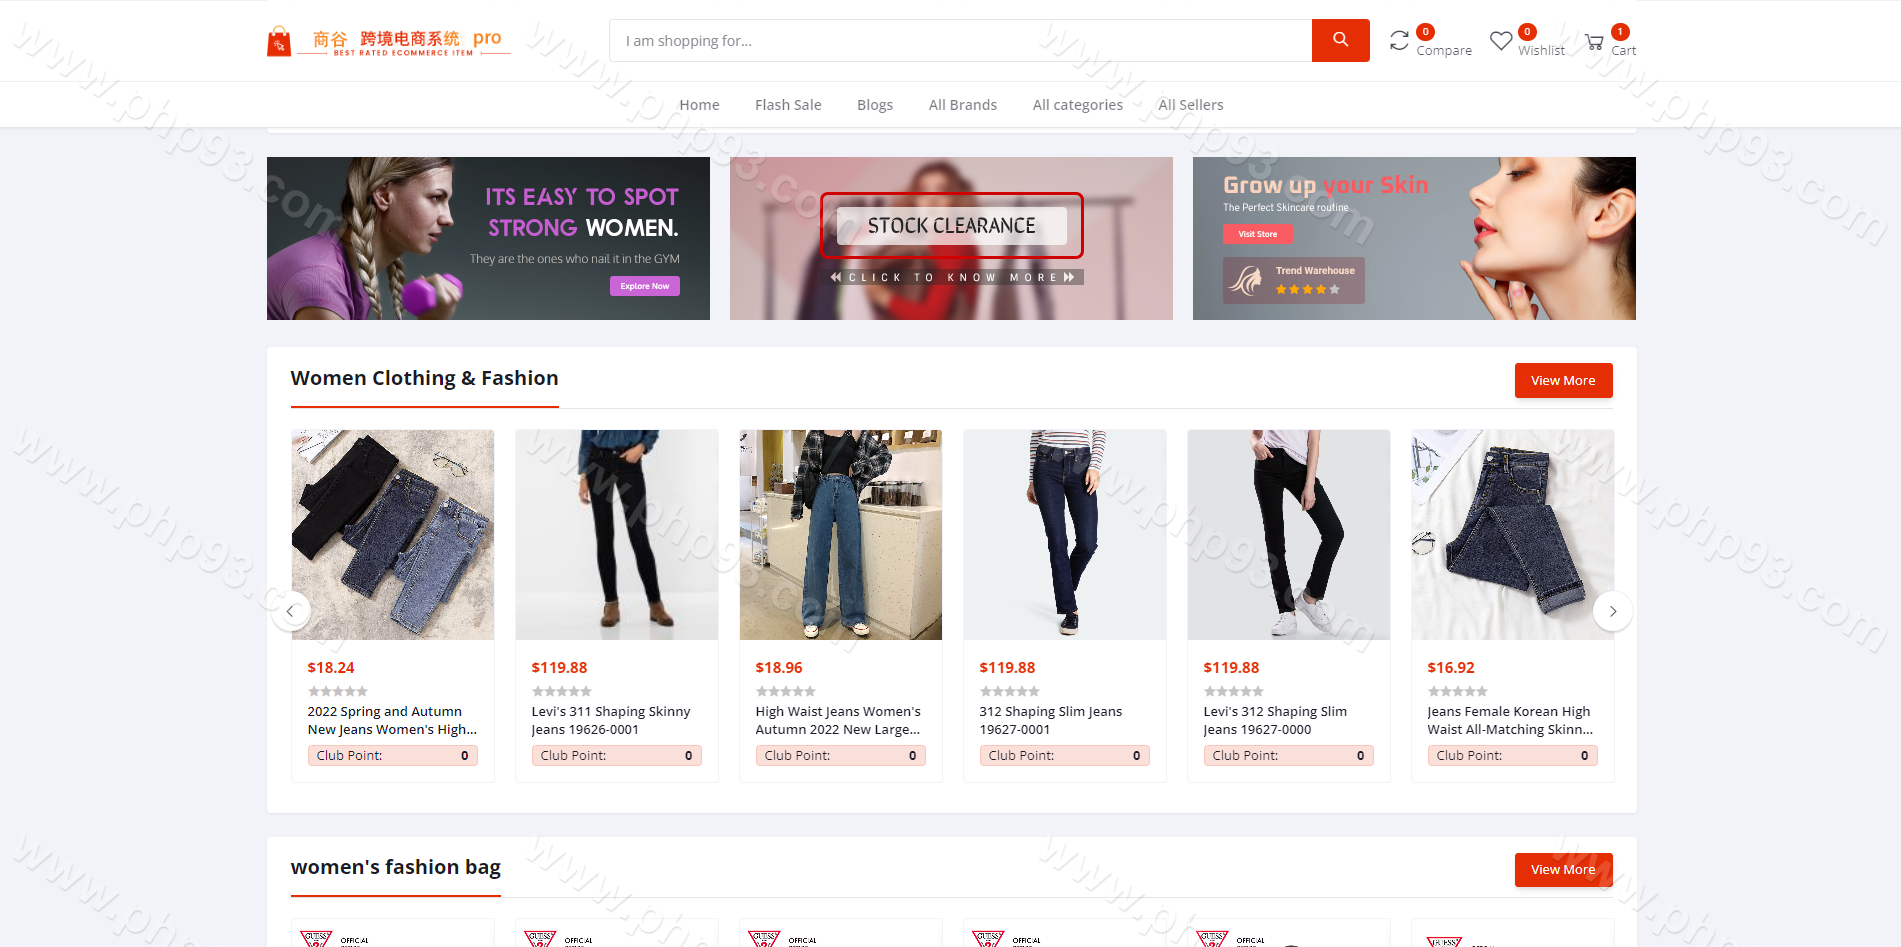
Task: Click the Trend Warehouse store badge
Action: pos(1293,280)
